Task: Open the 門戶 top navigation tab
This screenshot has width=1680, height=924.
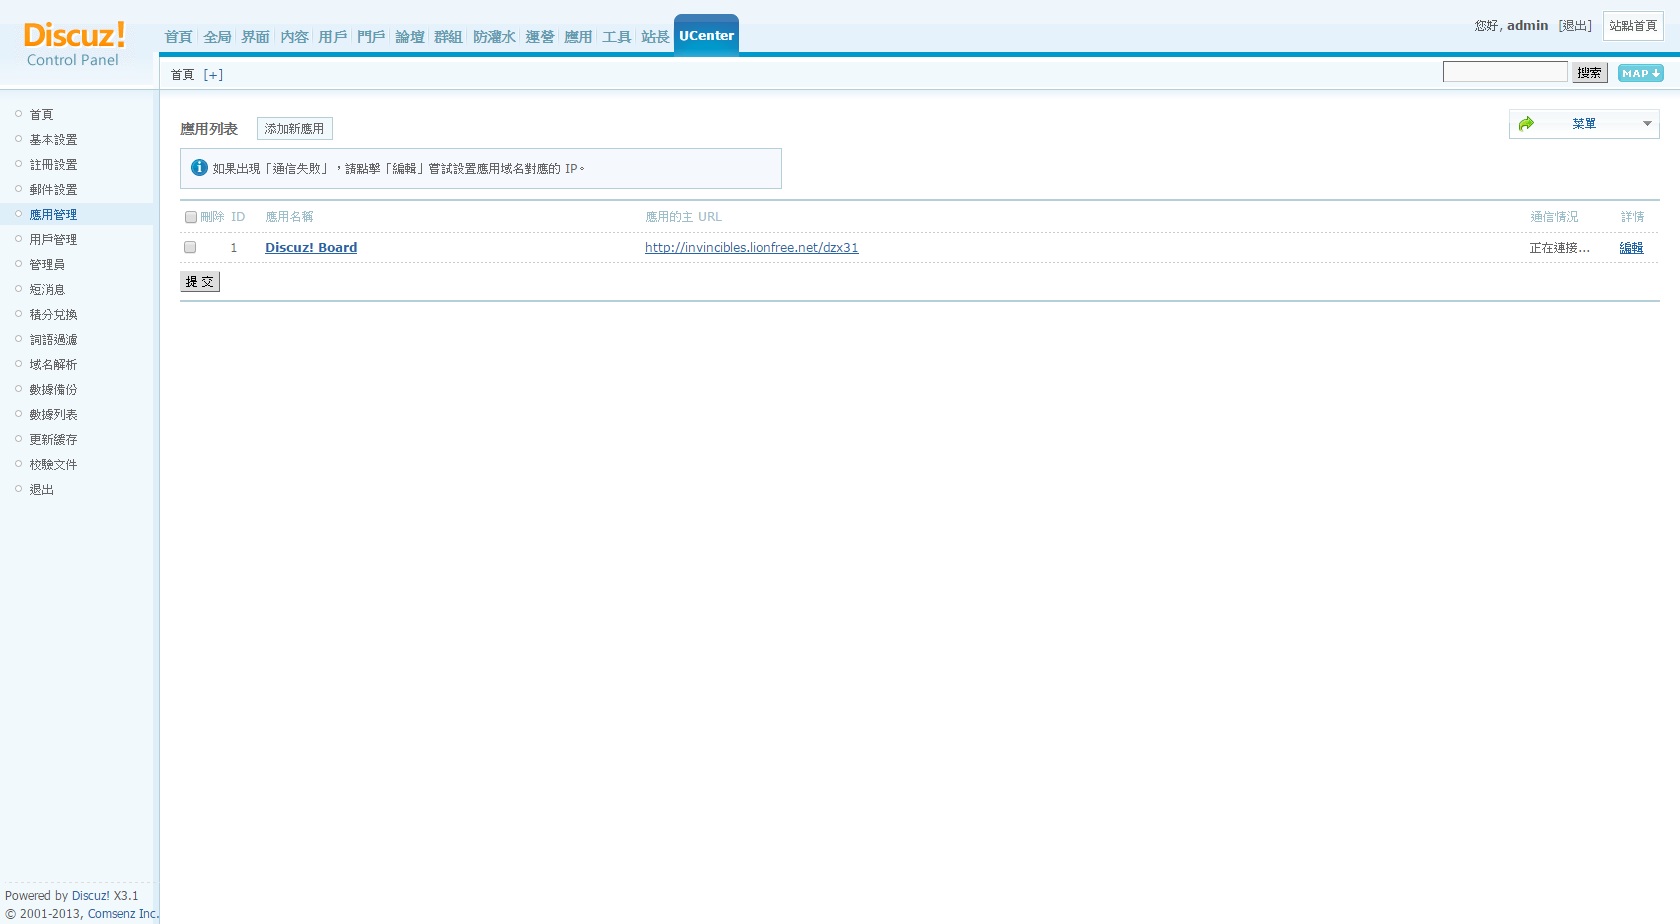Action: [371, 37]
